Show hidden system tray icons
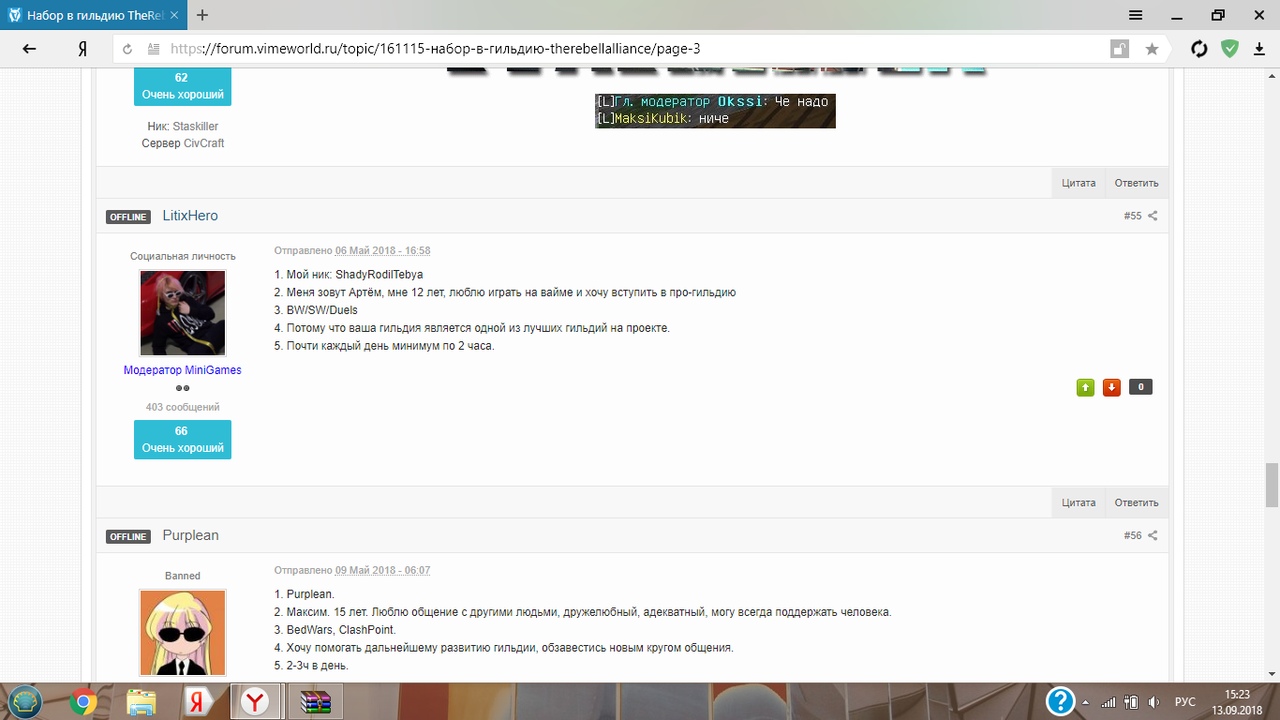 (1086, 702)
